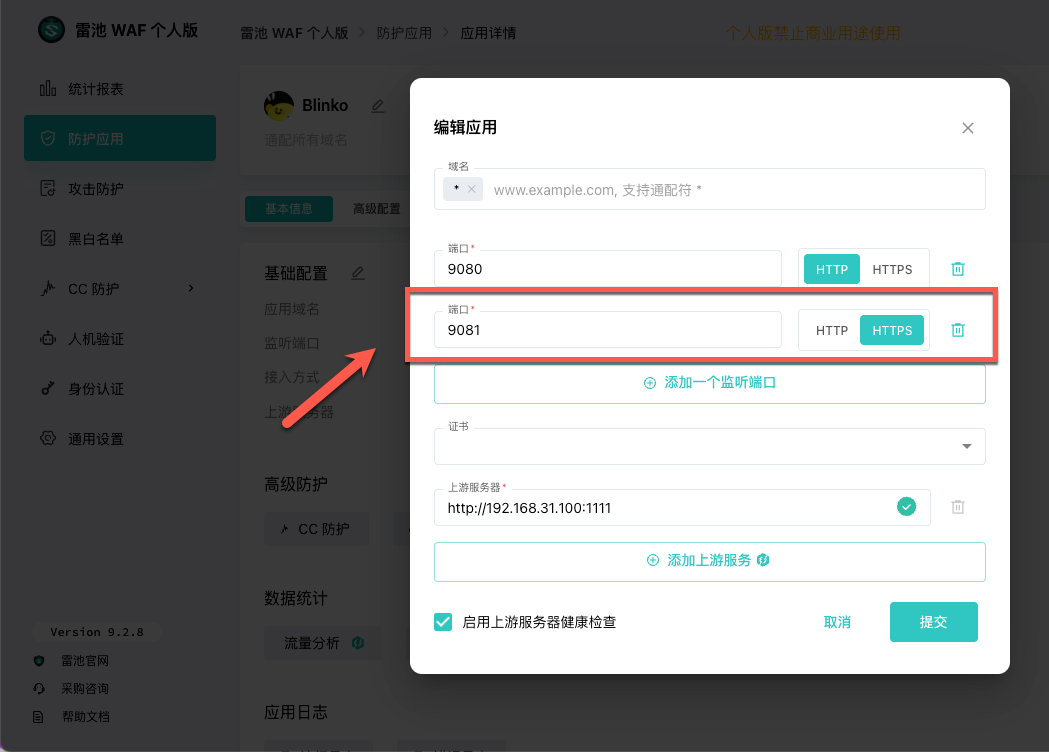Viewport: 1049px width, 752px height.
Task: Click the Version 9.2.8 label
Action: [97, 632]
